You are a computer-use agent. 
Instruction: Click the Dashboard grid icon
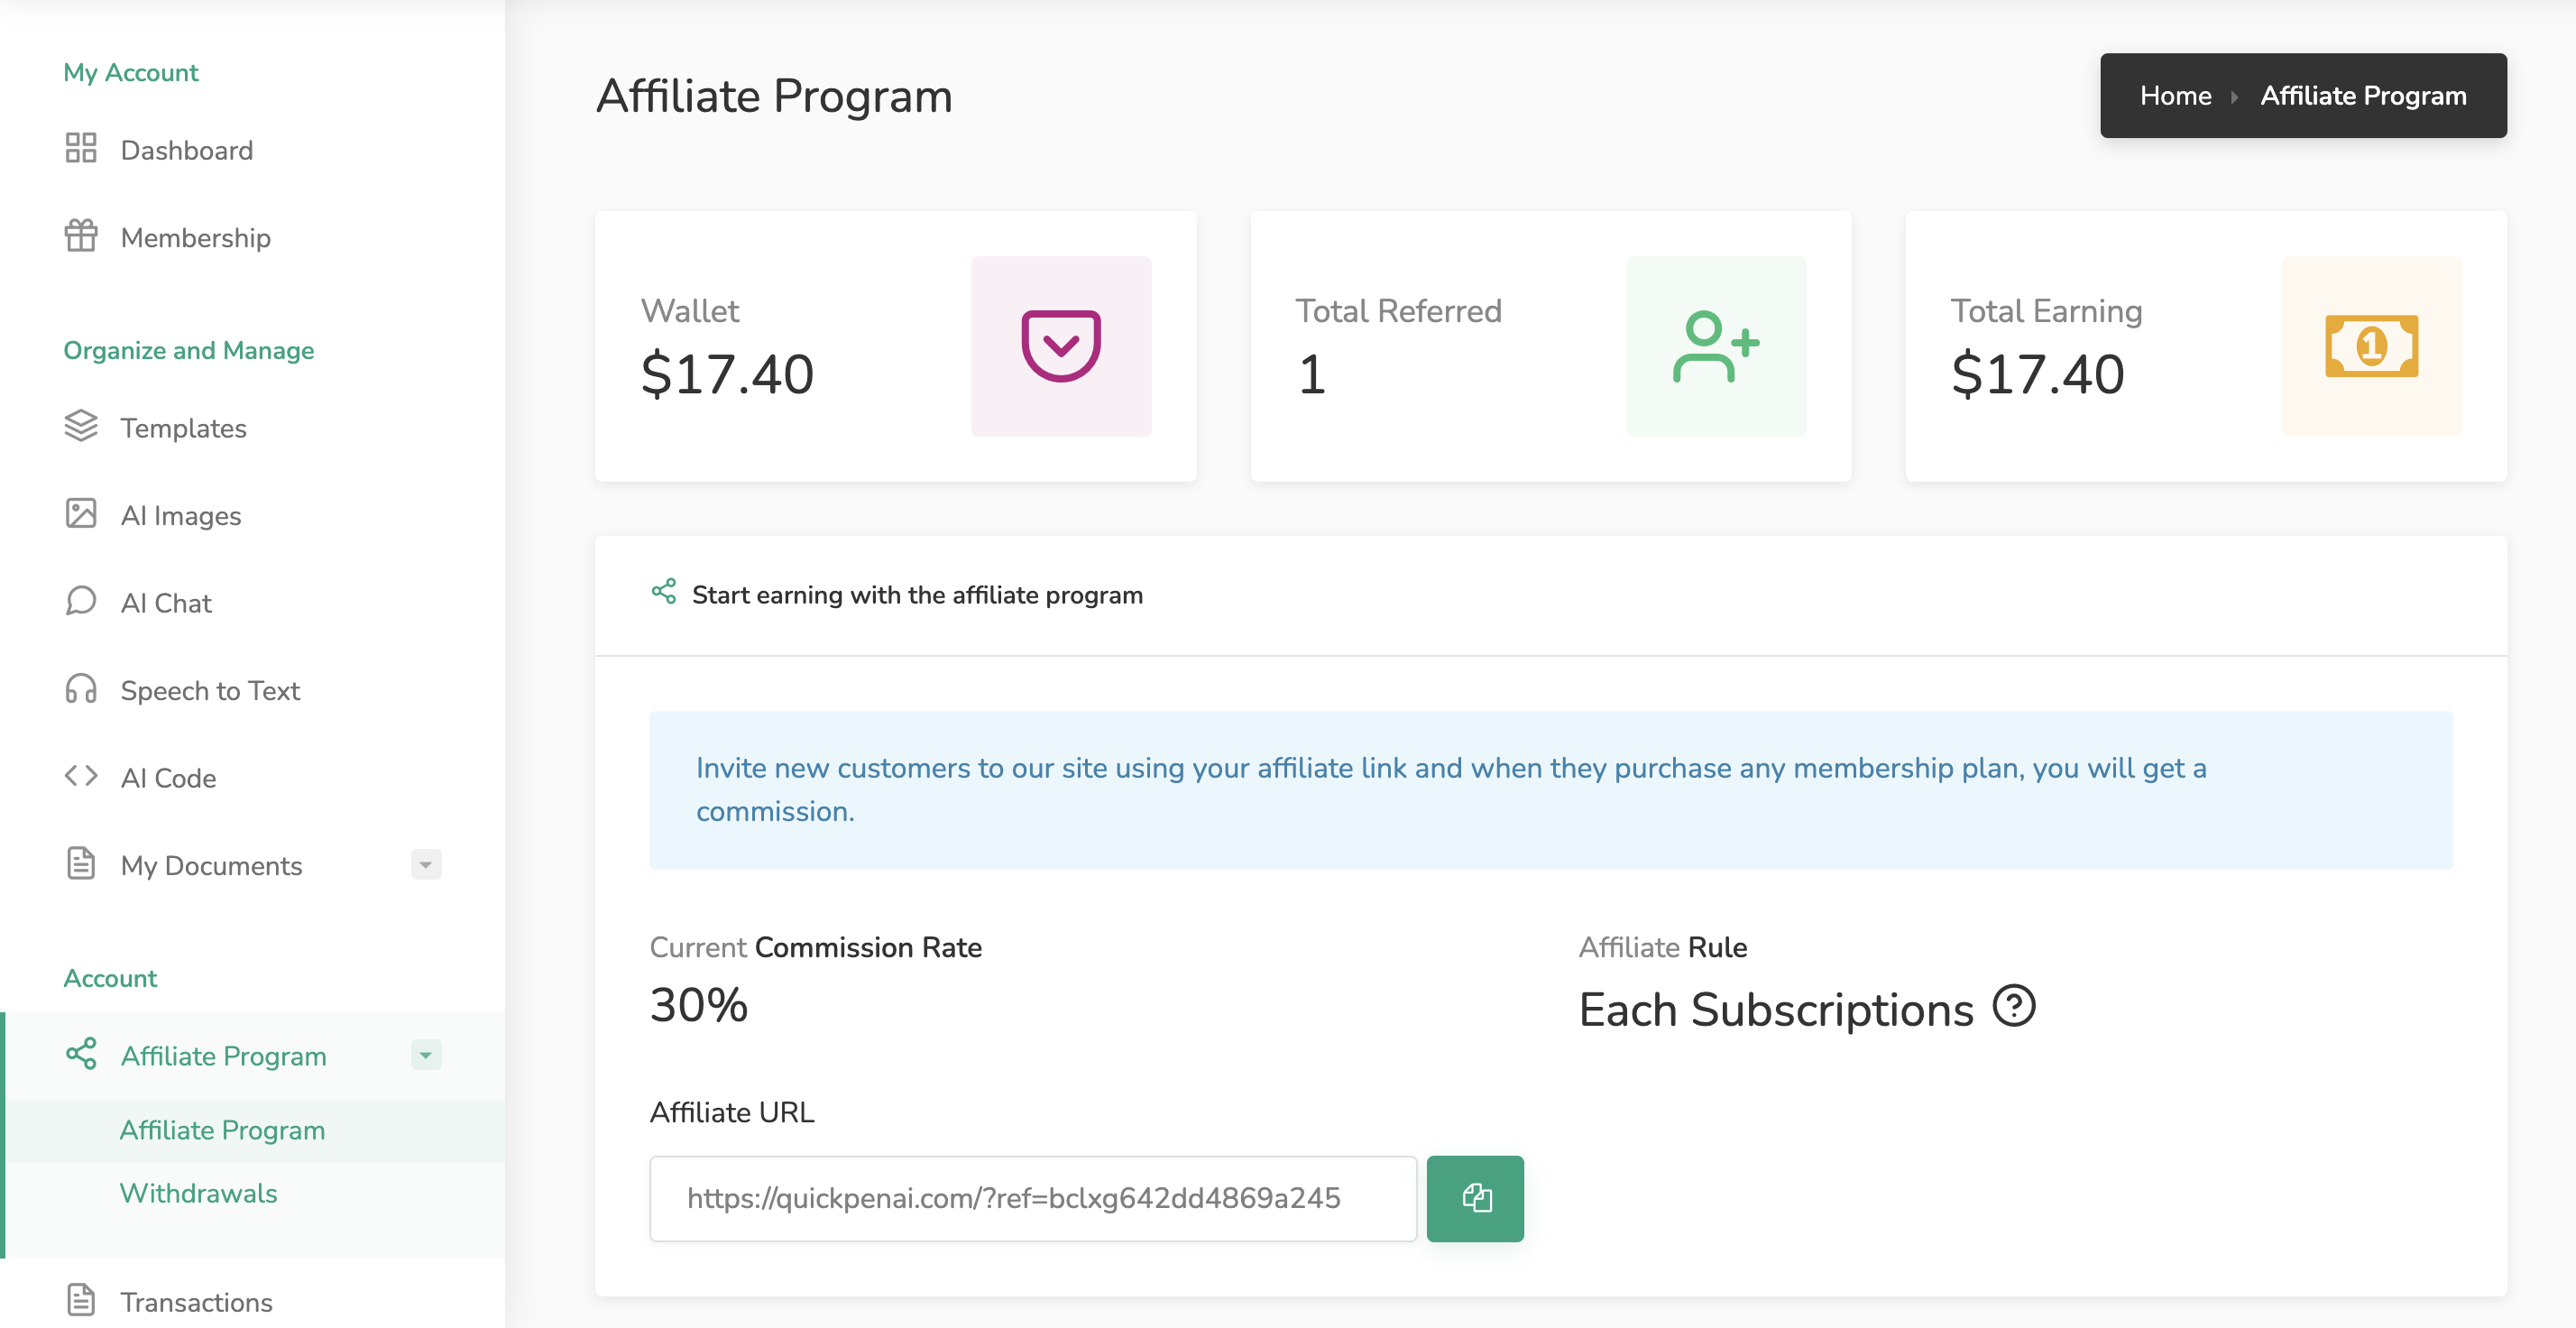81,148
